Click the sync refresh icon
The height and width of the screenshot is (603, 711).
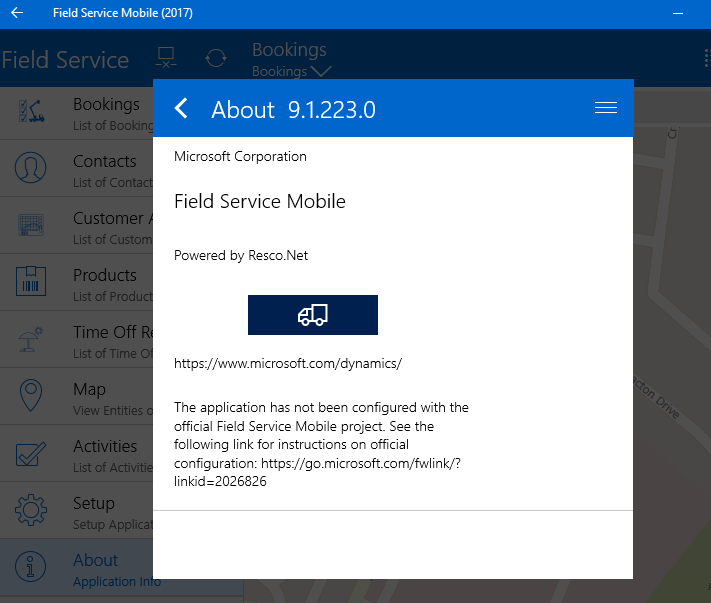[x=216, y=58]
